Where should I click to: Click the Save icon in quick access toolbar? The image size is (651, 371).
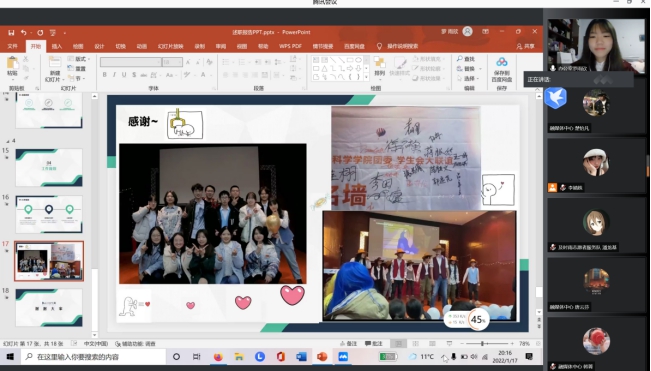pos(11,32)
